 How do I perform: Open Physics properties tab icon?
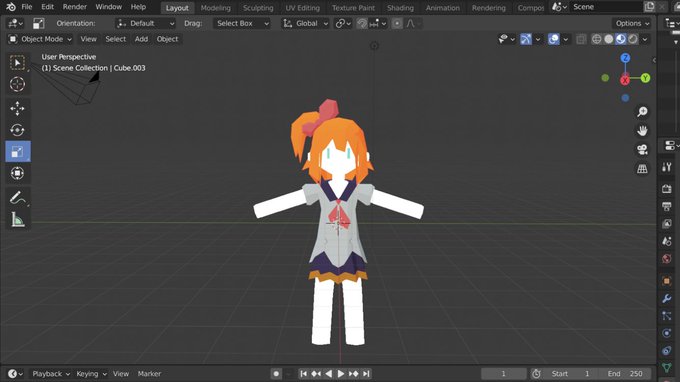click(x=667, y=333)
